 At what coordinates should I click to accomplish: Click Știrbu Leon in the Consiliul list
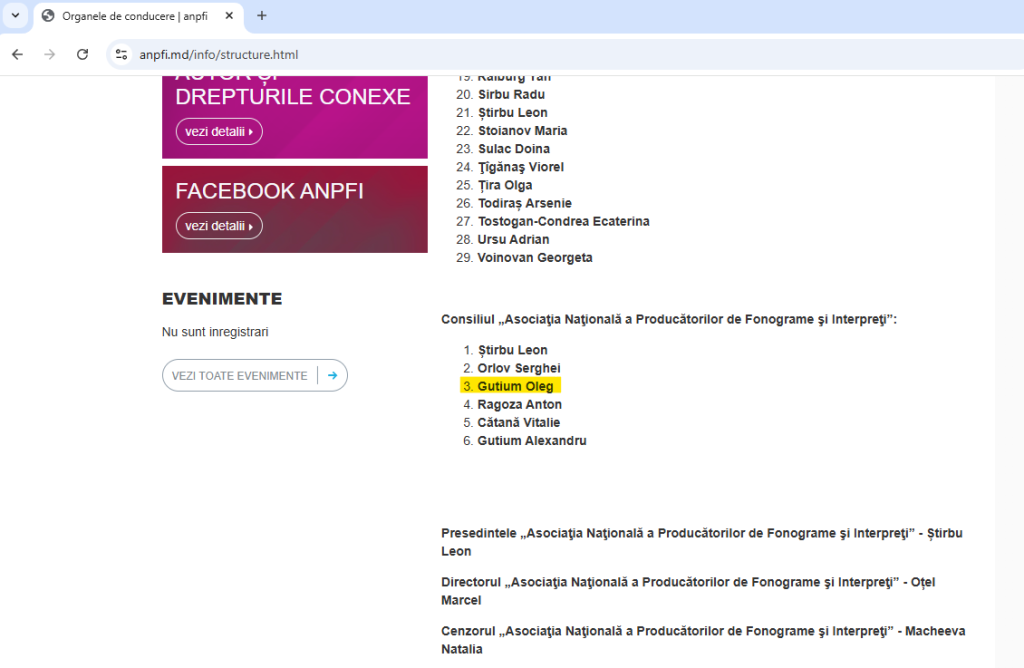(512, 350)
